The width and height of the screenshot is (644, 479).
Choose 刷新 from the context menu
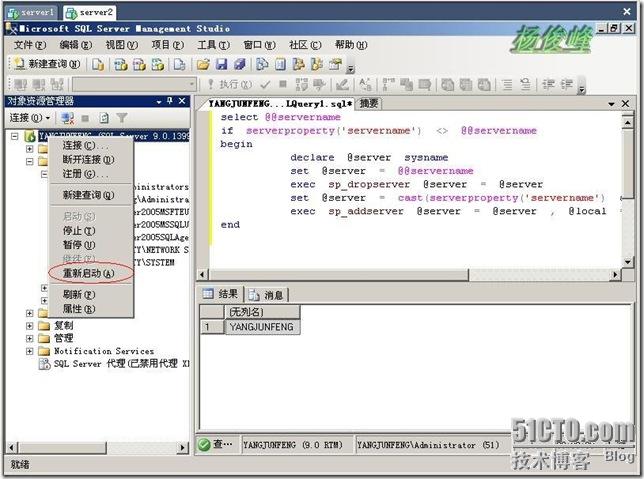[91, 295]
